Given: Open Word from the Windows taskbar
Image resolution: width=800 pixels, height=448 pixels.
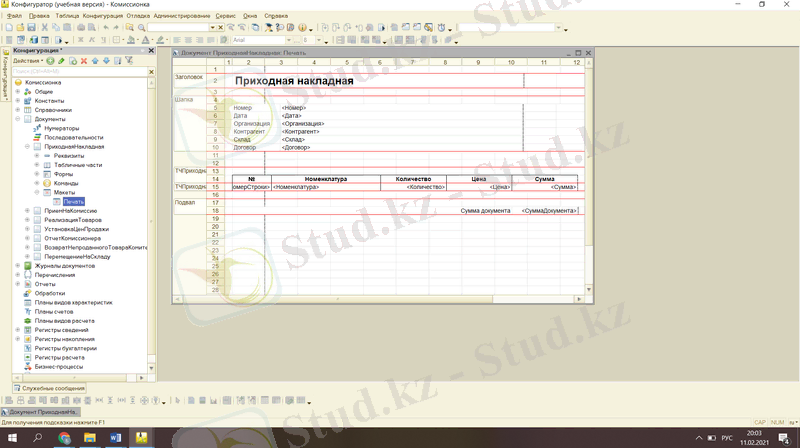Looking at the screenshot, I should [116, 438].
